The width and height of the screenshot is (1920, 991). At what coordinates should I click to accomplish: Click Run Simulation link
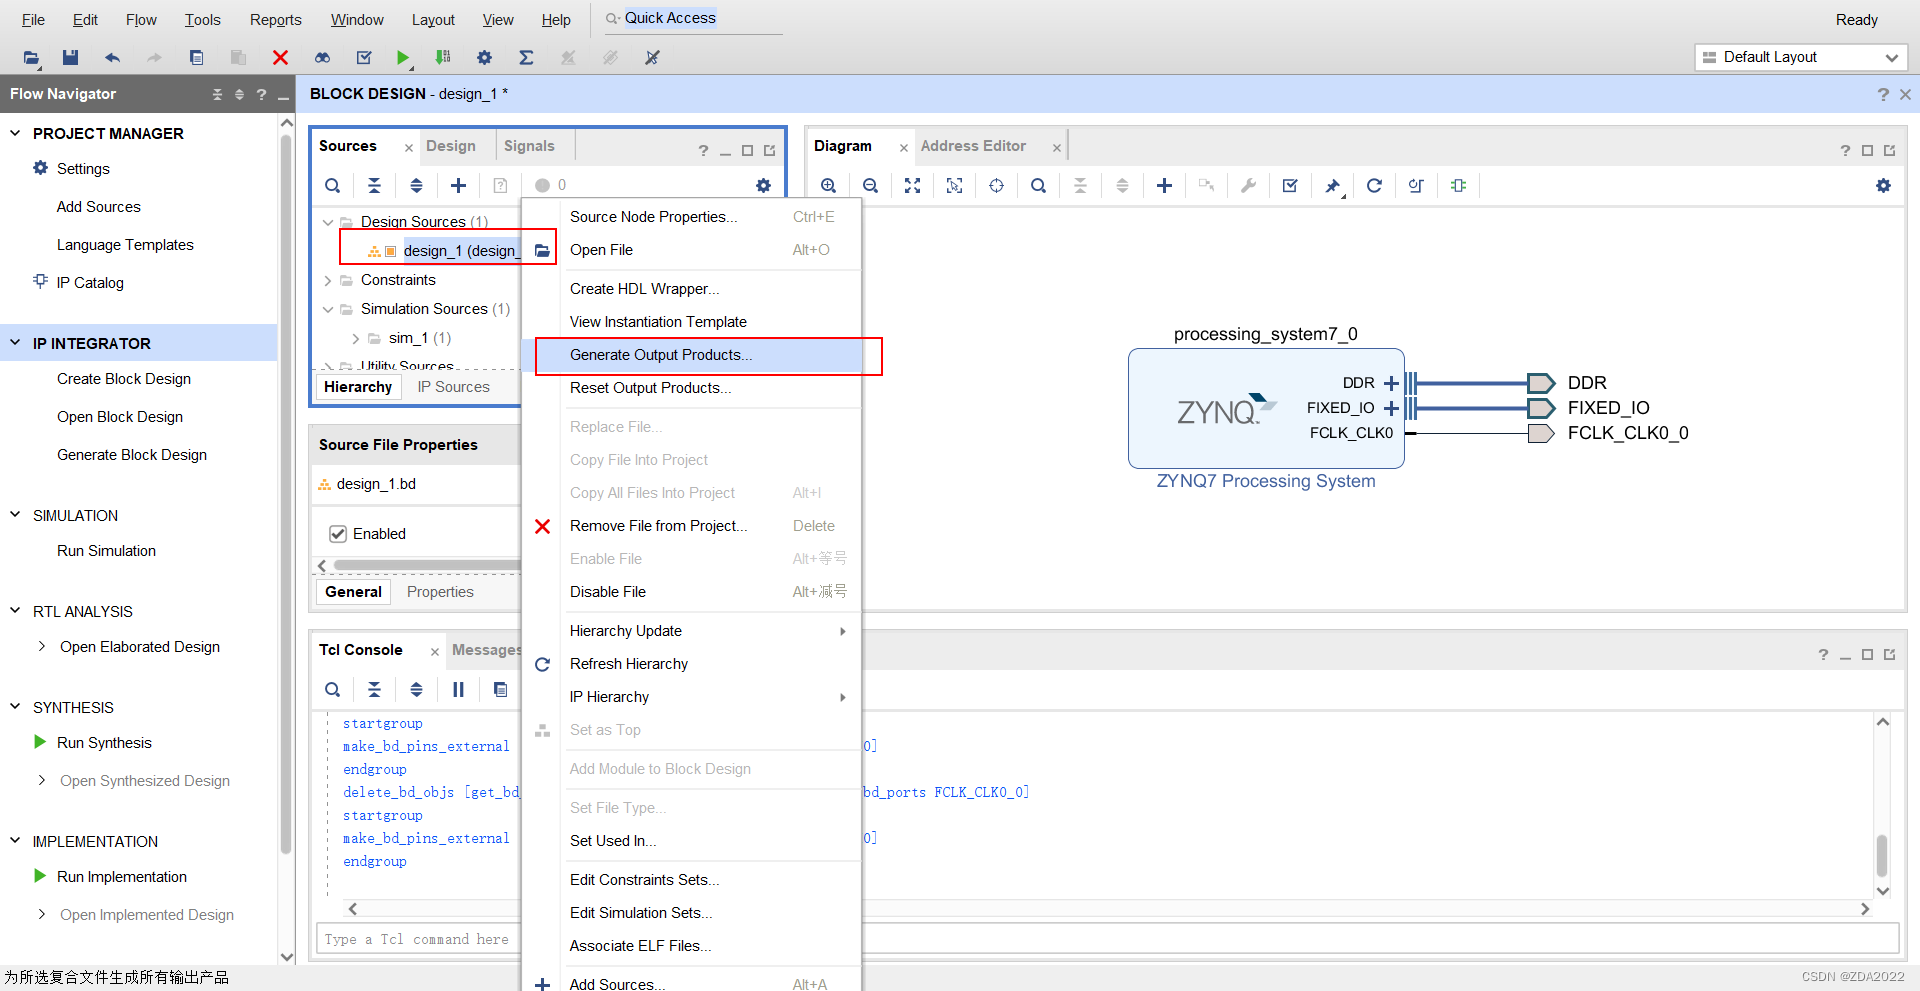106,551
